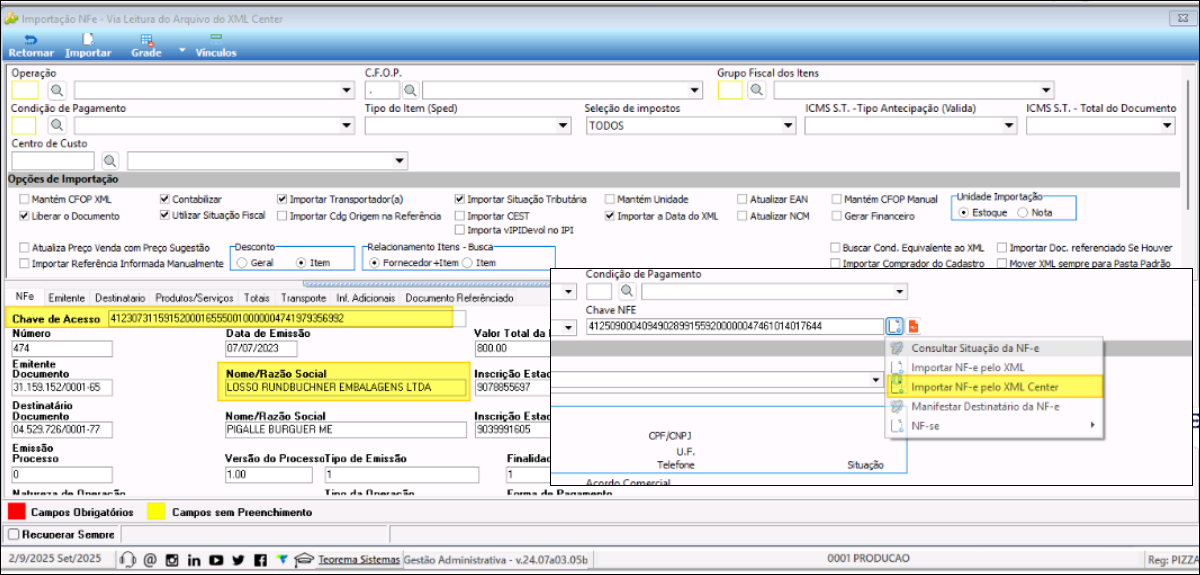Switch to the Destinatario tab

click(x=120, y=298)
